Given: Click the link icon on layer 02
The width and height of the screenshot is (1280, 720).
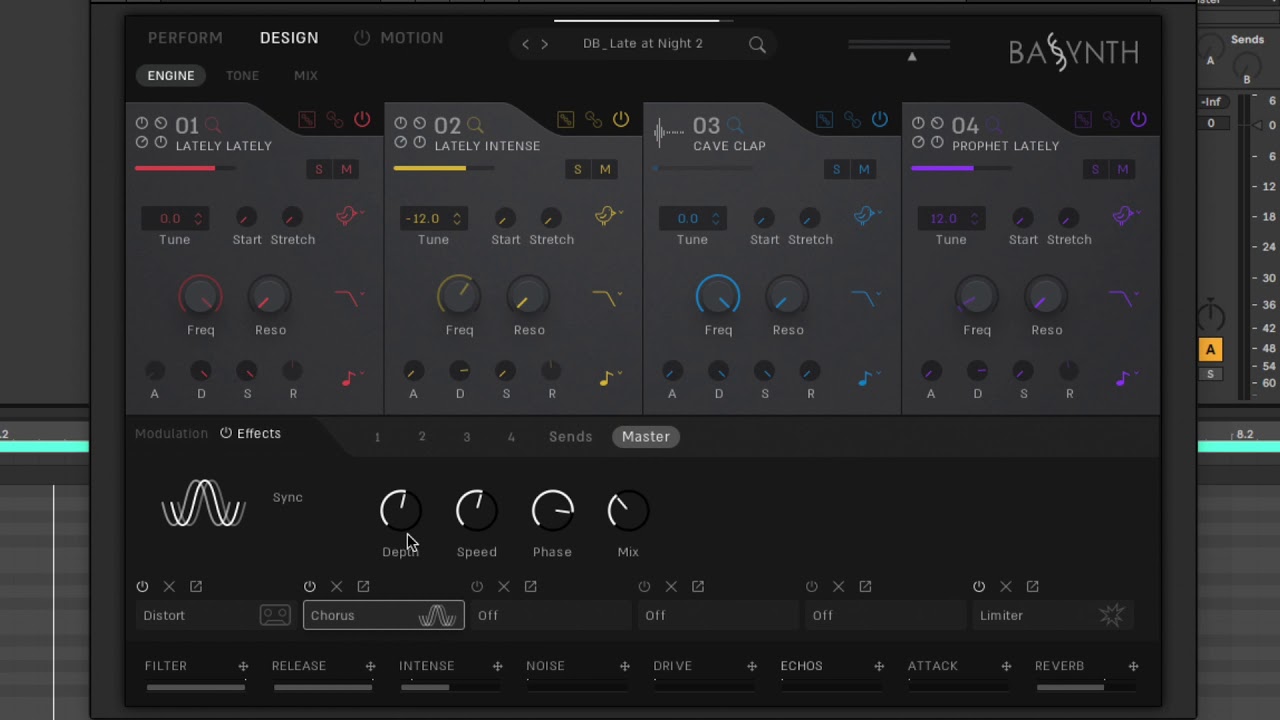Looking at the screenshot, I should pyautogui.click(x=593, y=120).
